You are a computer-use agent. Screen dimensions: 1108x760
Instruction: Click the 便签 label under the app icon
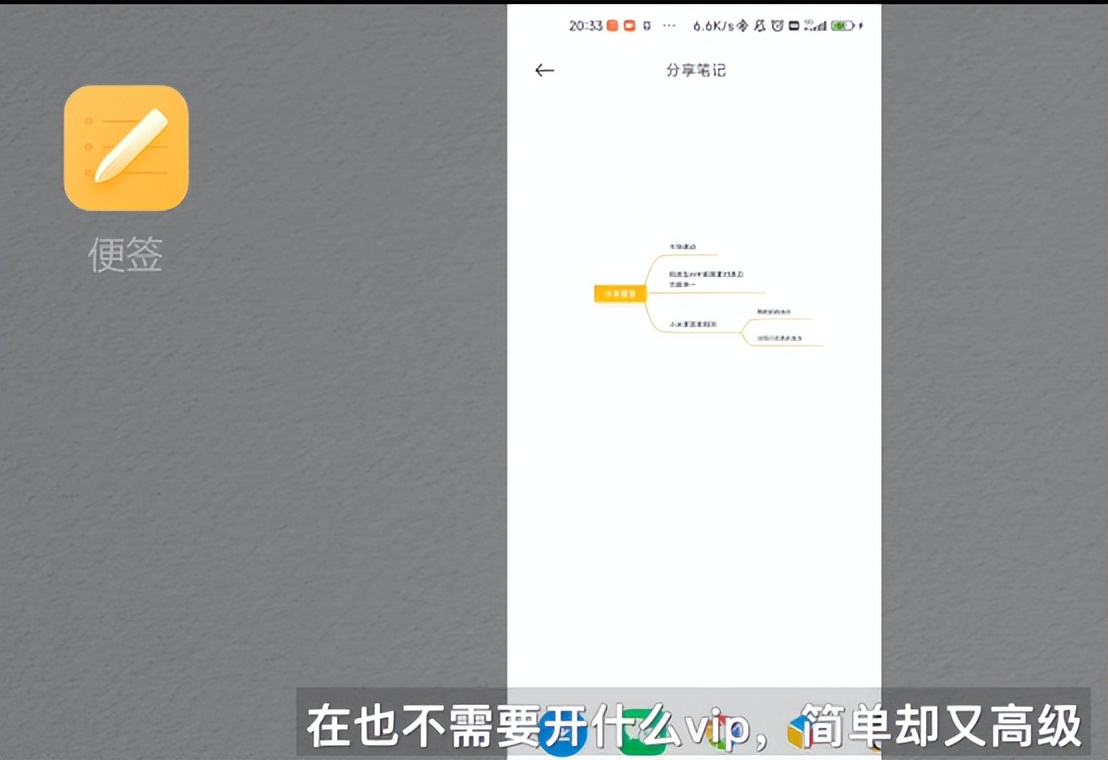coord(126,255)
